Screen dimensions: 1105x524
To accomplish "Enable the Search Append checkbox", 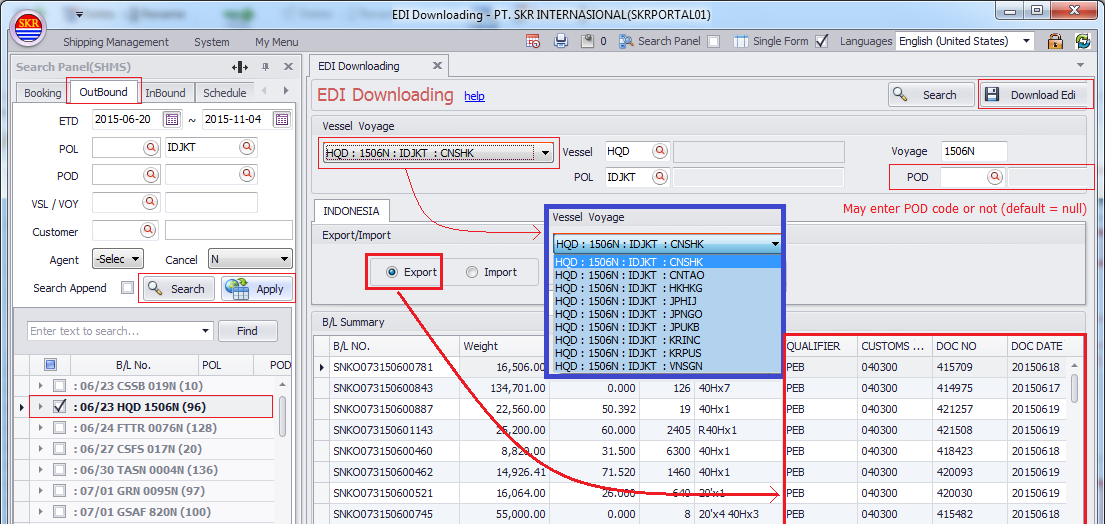I will point(127,288).
